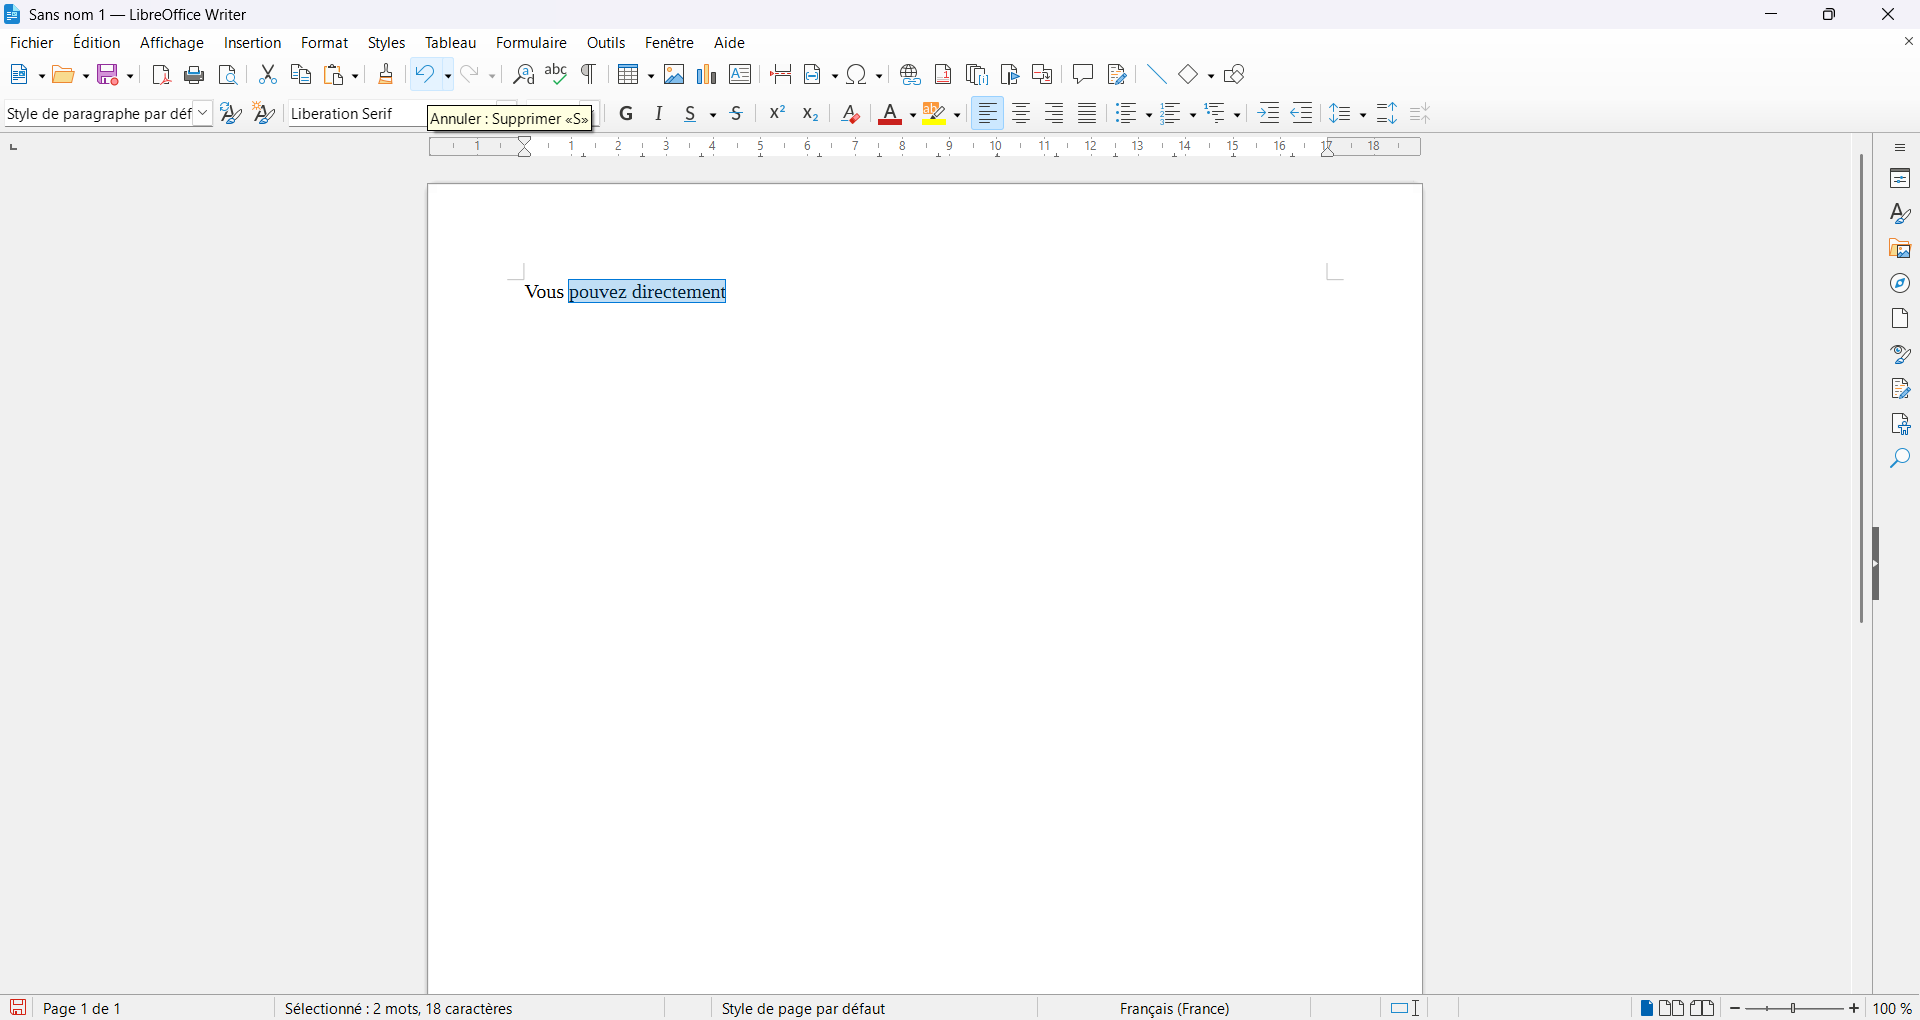The image size is (1920, 1020).
Task: Open the undo history dropdown arrow
Action: tap(448, 76)
